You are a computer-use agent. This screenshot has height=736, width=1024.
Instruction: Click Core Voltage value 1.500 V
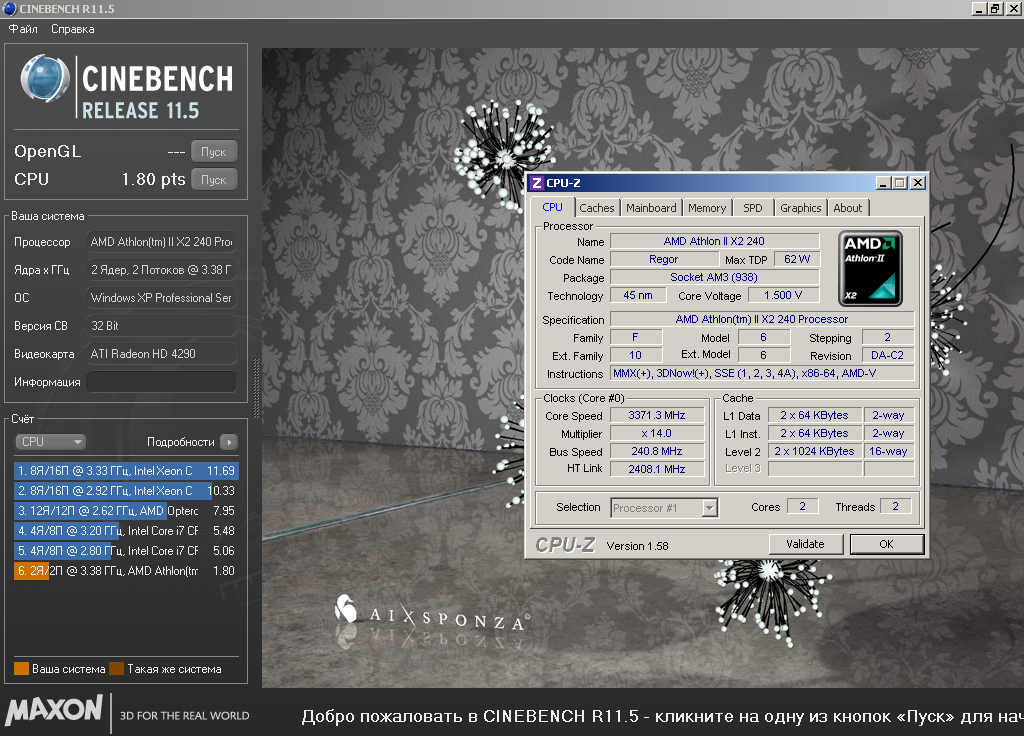pos(783,295)
